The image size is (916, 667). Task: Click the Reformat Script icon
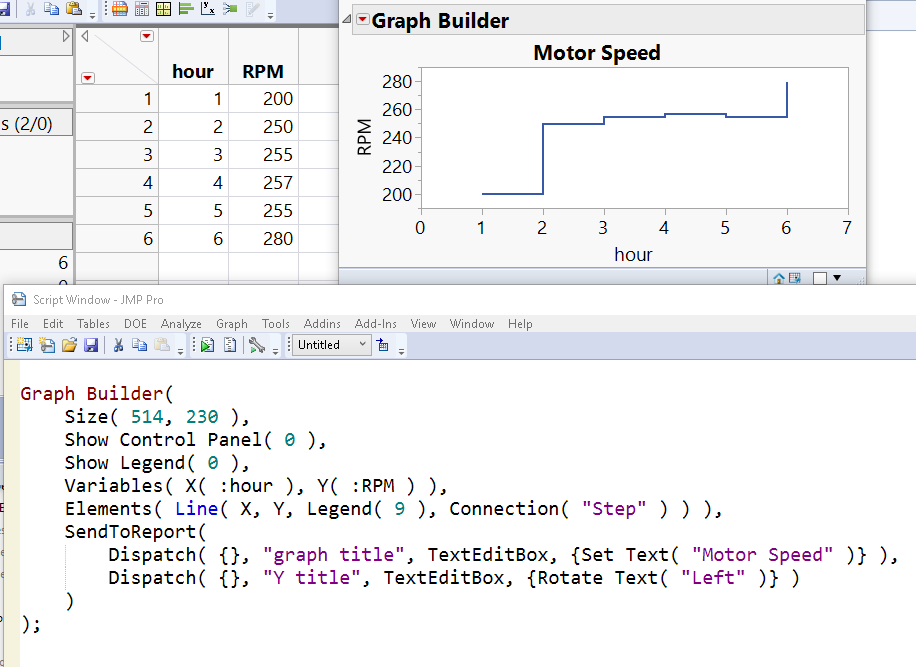click(230, 345)
